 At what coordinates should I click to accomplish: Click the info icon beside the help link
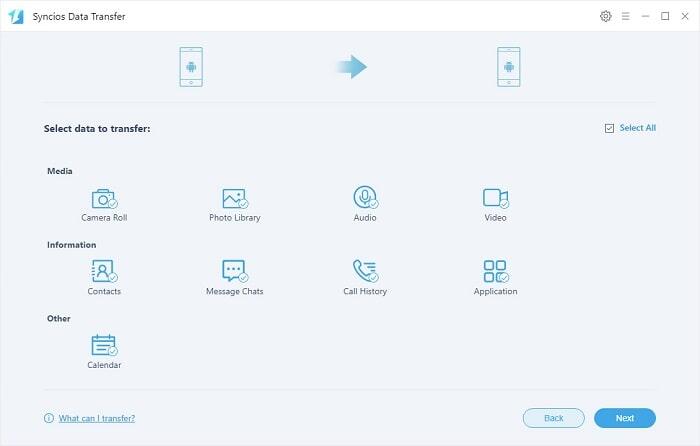(x=49, y=418)
